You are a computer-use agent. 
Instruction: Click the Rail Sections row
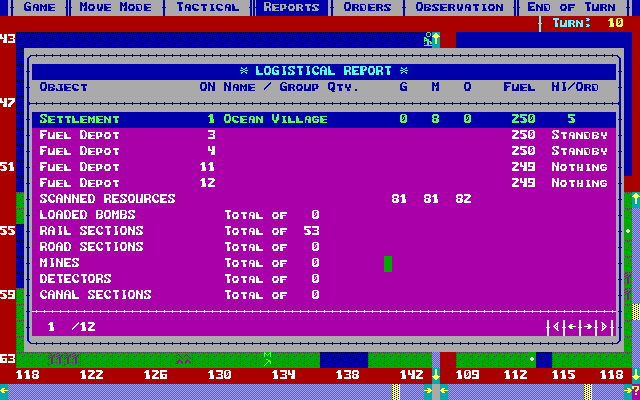pyautogui.click(x=324, y=231)
